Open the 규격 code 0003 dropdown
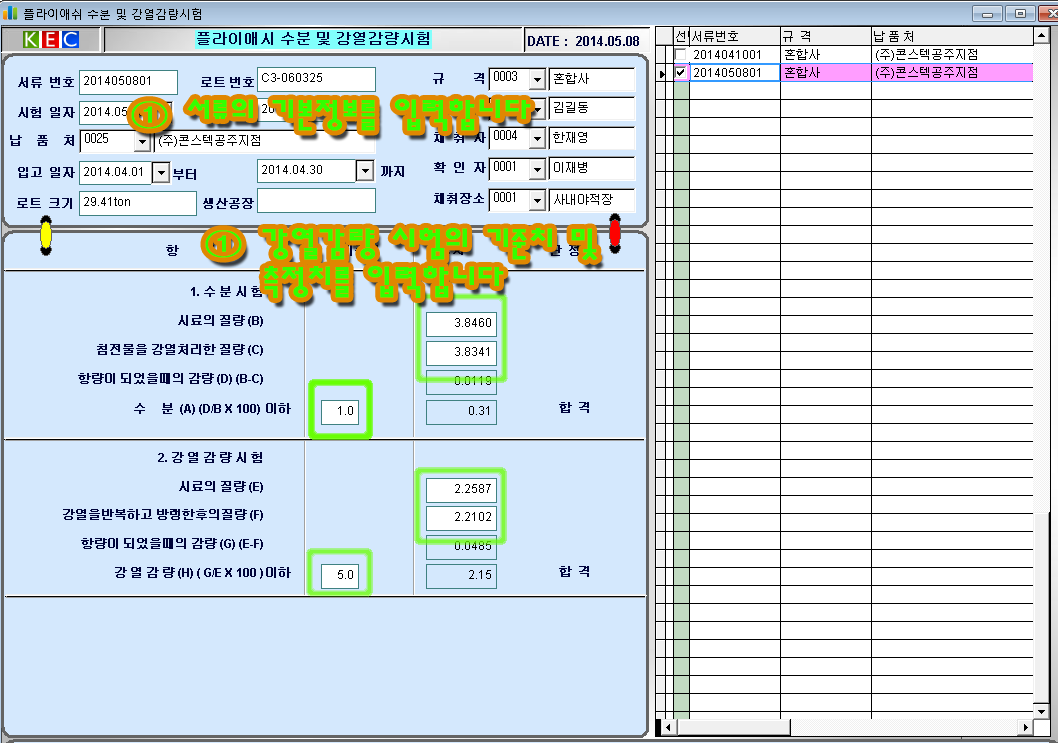 click(x=537, y=80)
